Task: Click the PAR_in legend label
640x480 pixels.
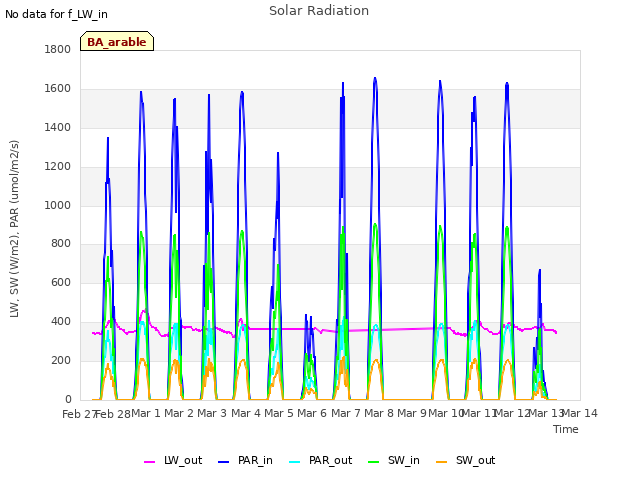Action: (255, 460)
